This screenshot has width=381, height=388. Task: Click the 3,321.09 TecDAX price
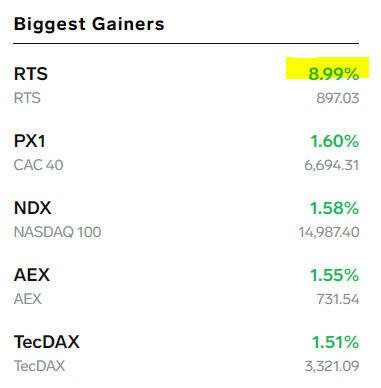[332, 366]
